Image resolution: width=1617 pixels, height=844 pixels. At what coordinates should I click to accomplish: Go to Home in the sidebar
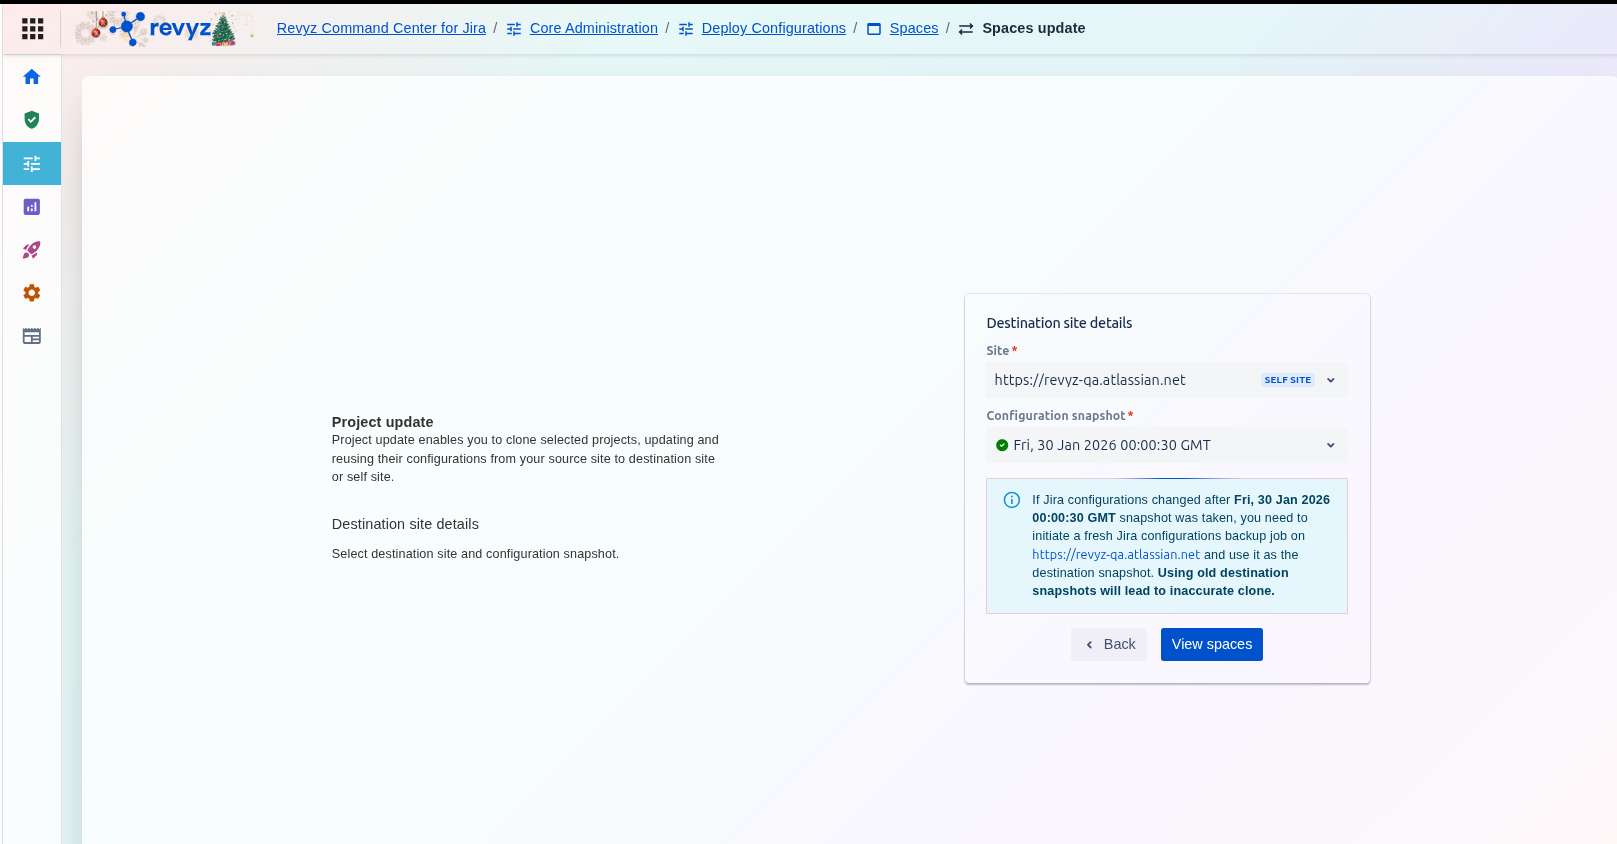pos(32,77)
